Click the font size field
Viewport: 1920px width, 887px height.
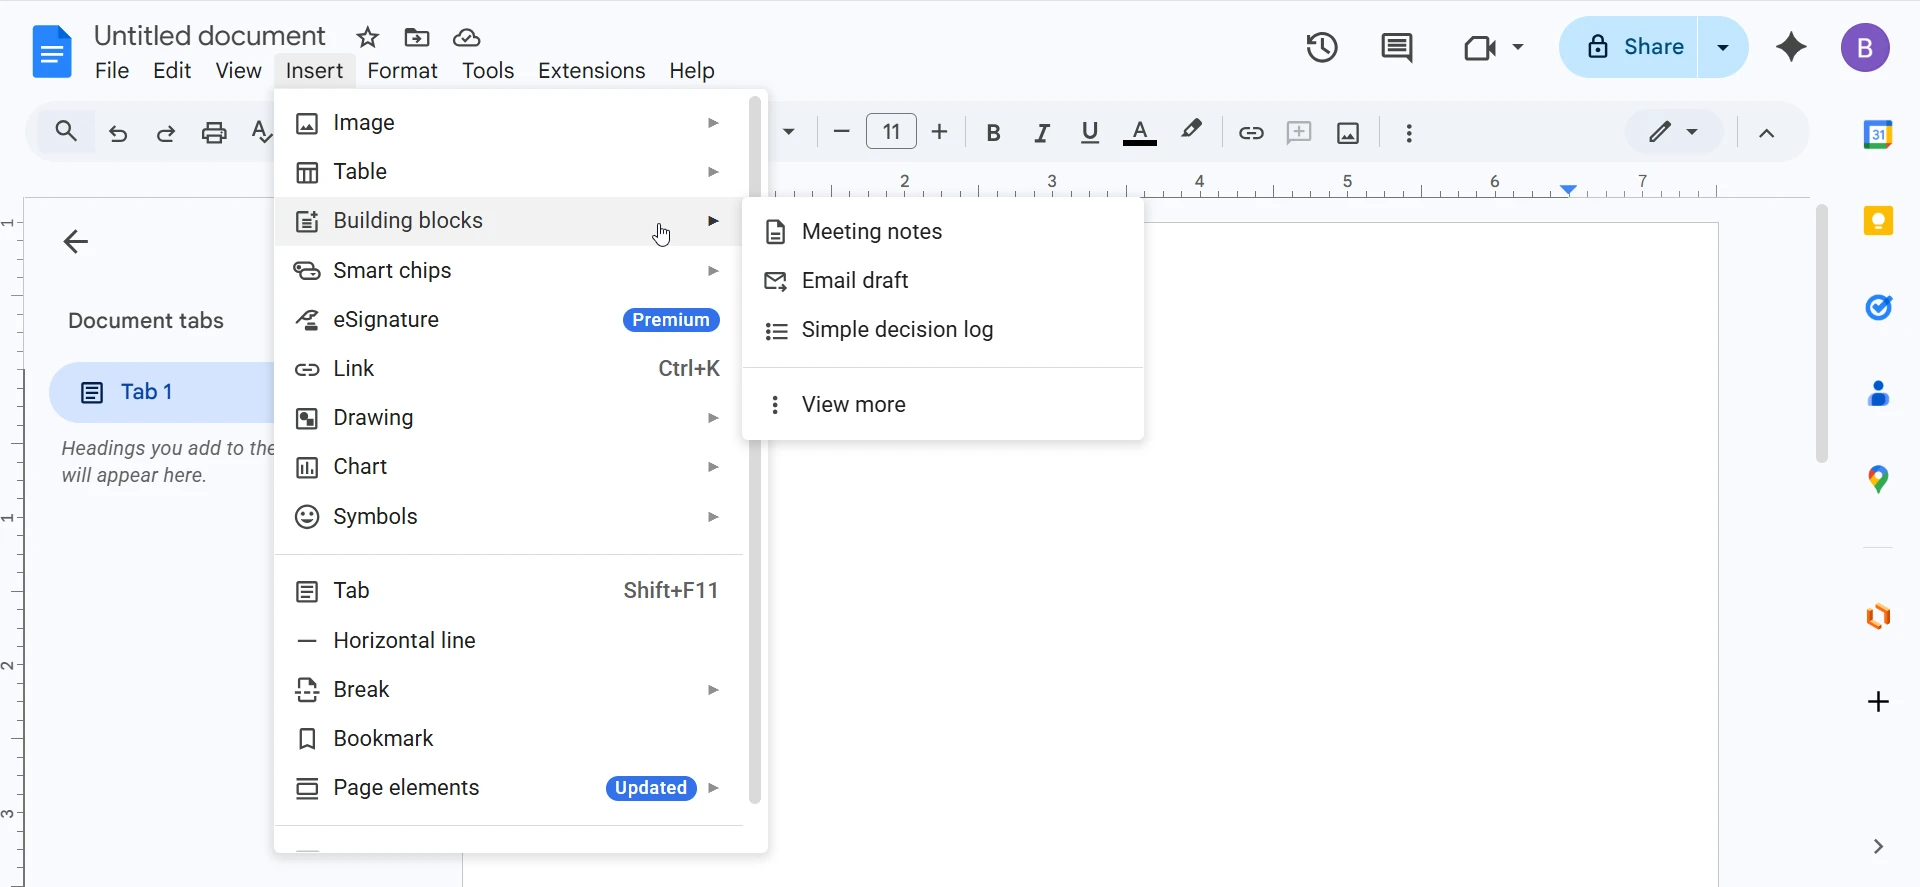coord(891,132)
